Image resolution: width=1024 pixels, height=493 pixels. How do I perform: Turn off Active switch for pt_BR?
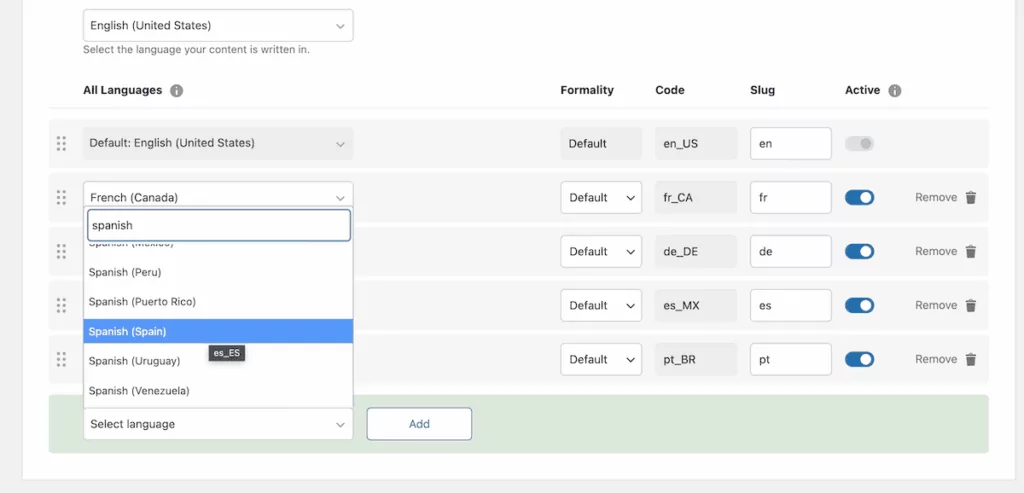[859, 359]
